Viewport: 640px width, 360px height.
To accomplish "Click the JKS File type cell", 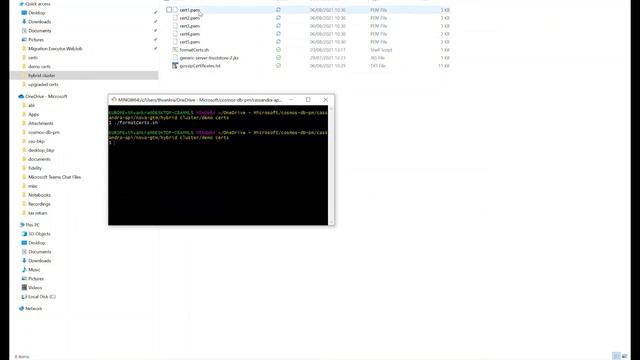I will (378, 58).
